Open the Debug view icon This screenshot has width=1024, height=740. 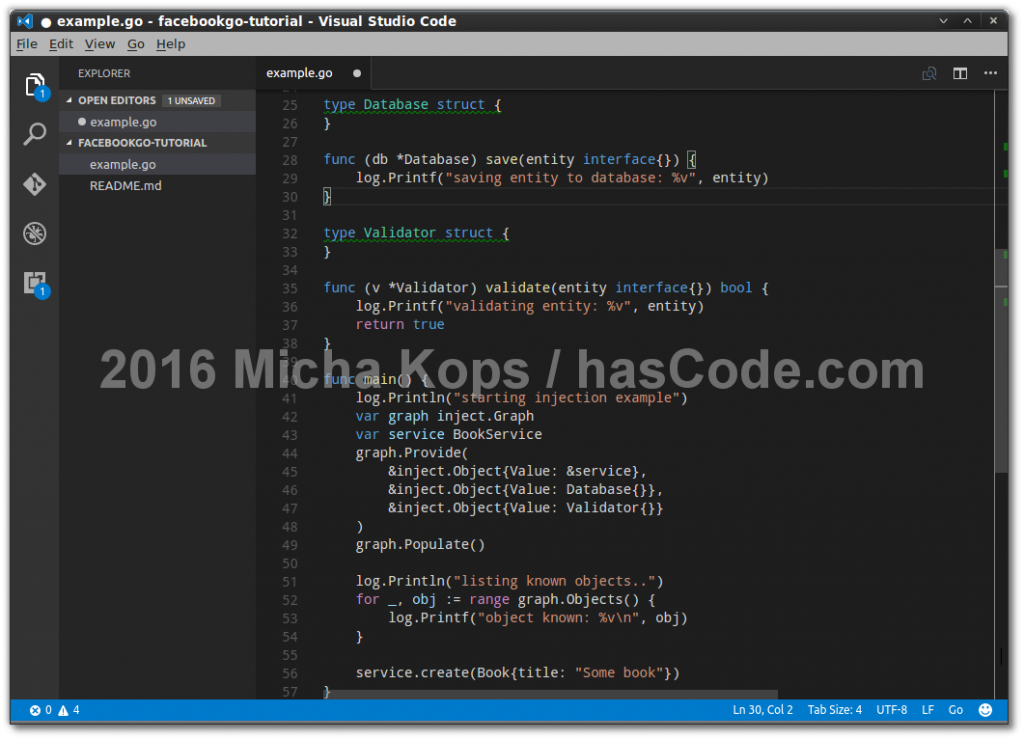pyautogui.click(x=33, y=233)
